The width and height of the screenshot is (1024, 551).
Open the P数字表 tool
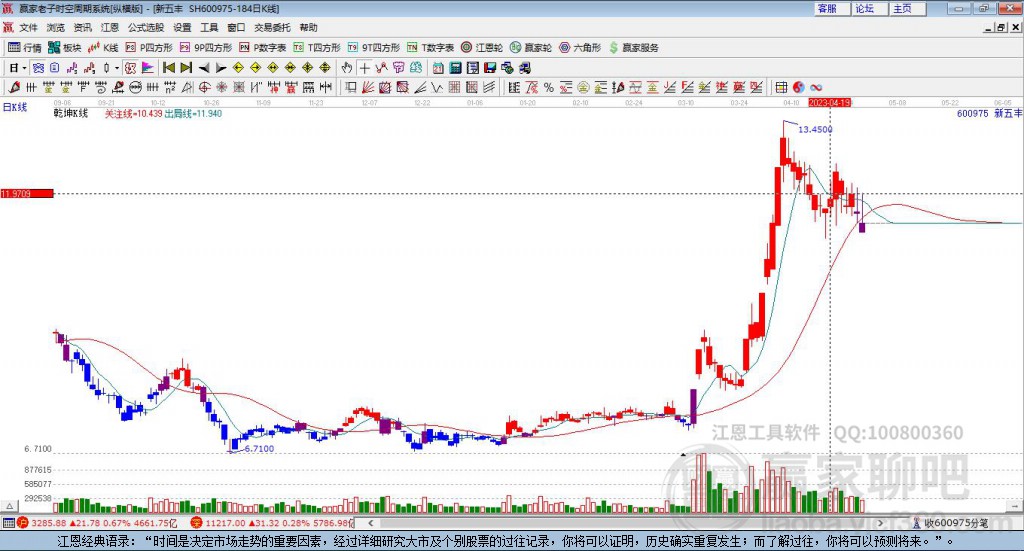point(263,48)
